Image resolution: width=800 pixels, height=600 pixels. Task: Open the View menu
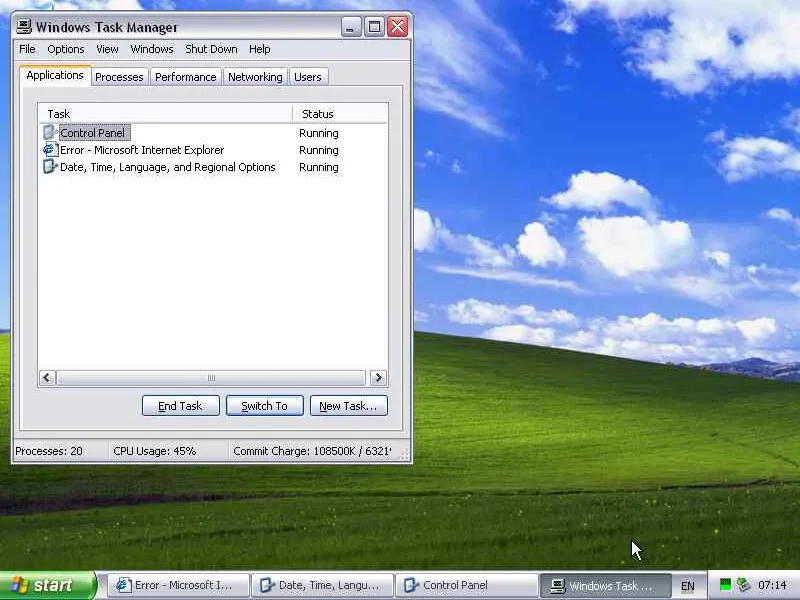coord(107,49)
